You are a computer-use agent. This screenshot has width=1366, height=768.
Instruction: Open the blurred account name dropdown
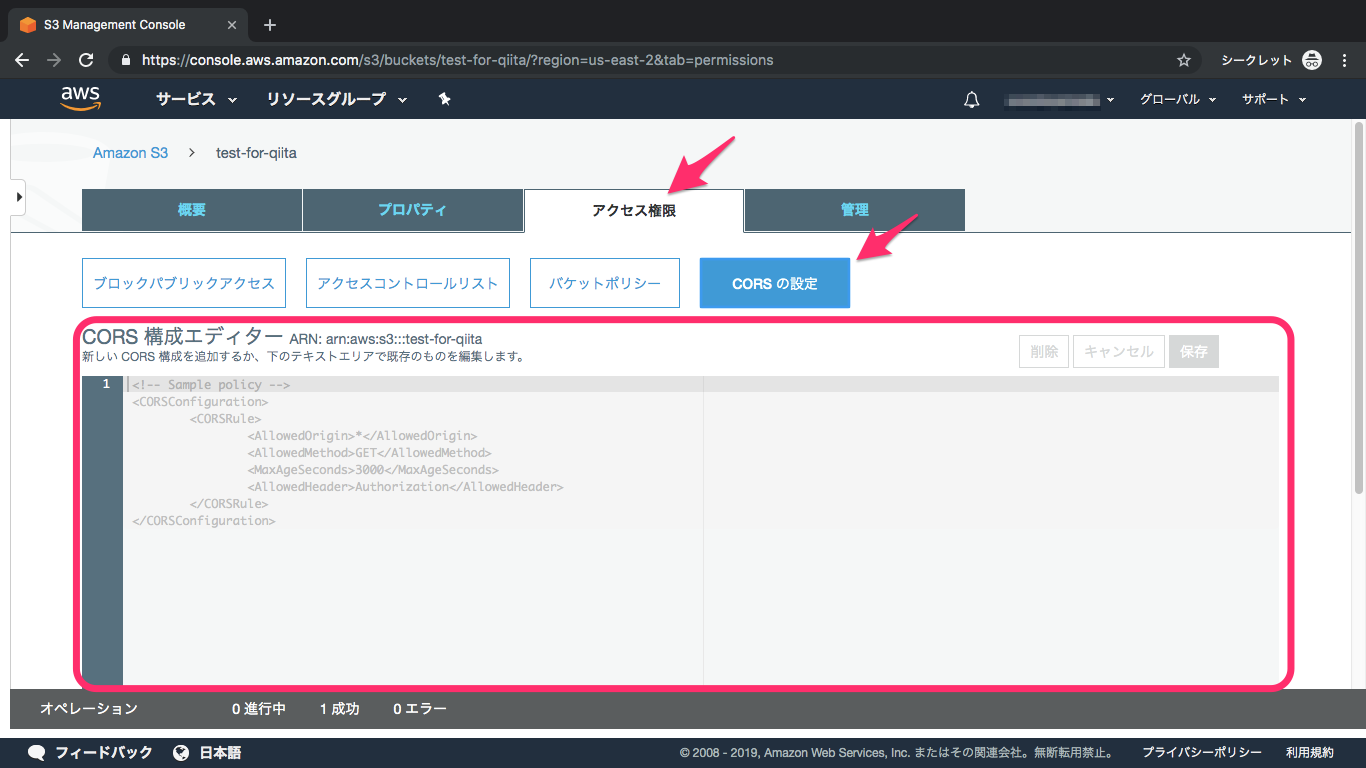(x=1059, y=99)
